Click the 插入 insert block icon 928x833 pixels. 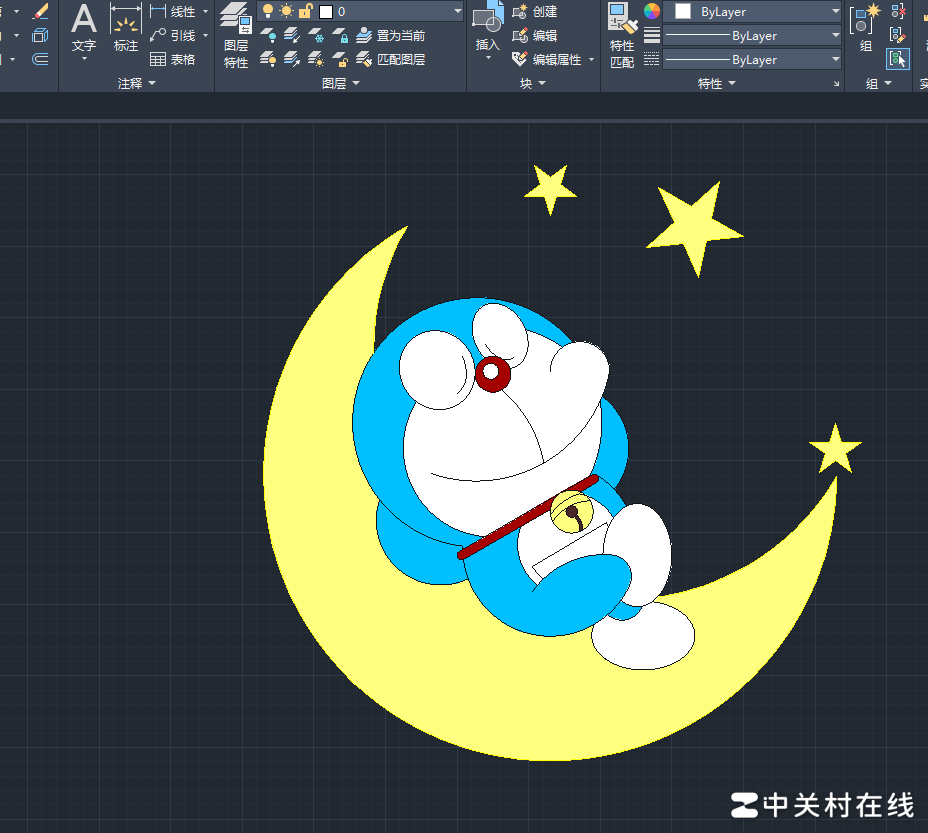487,28
